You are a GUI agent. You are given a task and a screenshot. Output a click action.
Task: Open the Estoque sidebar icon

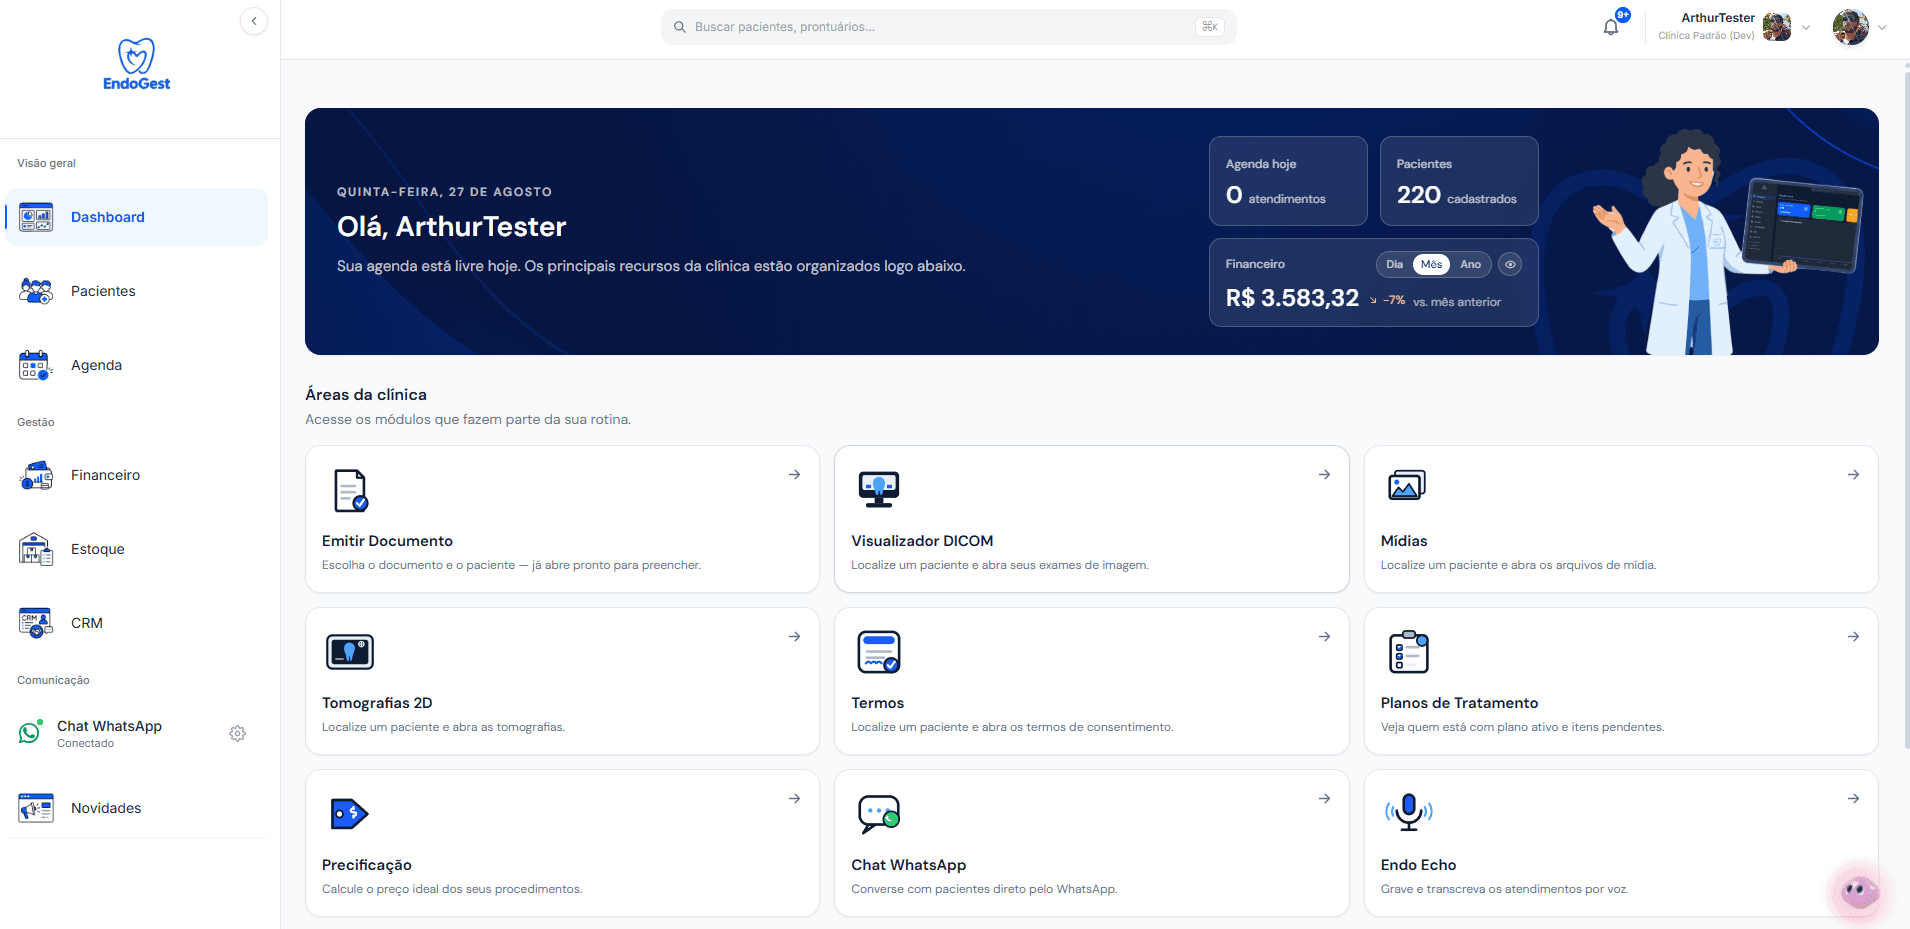pyautogui.click(x=36, y=549)
